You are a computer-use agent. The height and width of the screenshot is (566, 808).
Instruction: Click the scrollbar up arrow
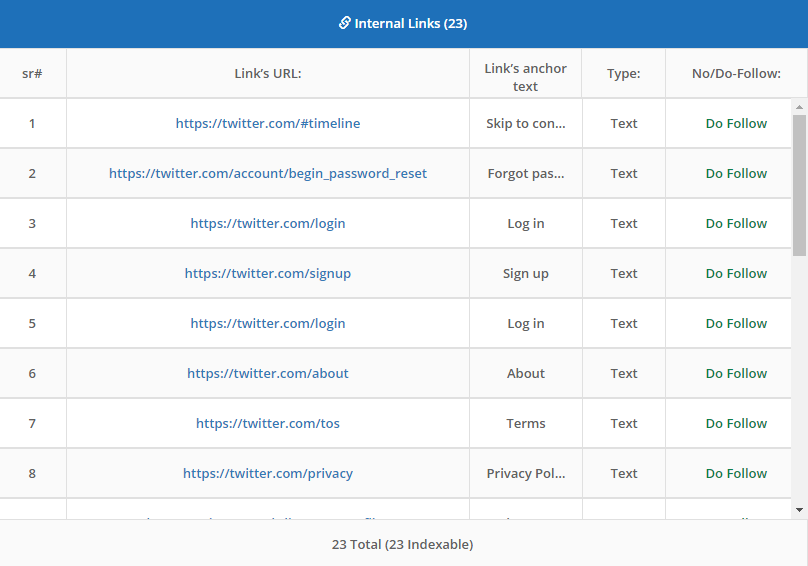click(799, 107)
